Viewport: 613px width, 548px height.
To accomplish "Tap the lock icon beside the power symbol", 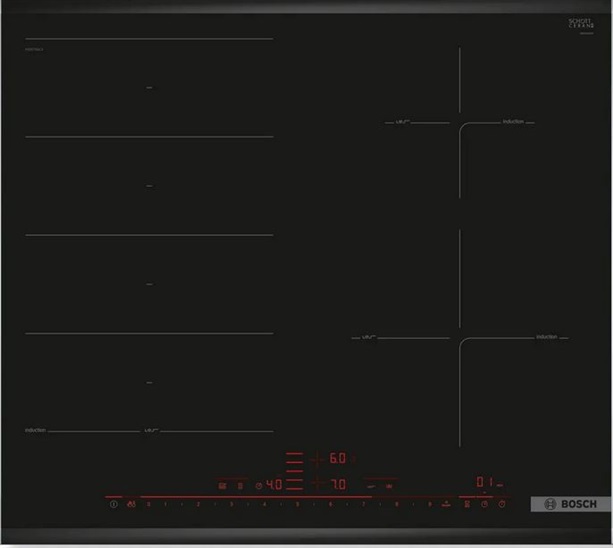I will [x=130, y=505].
